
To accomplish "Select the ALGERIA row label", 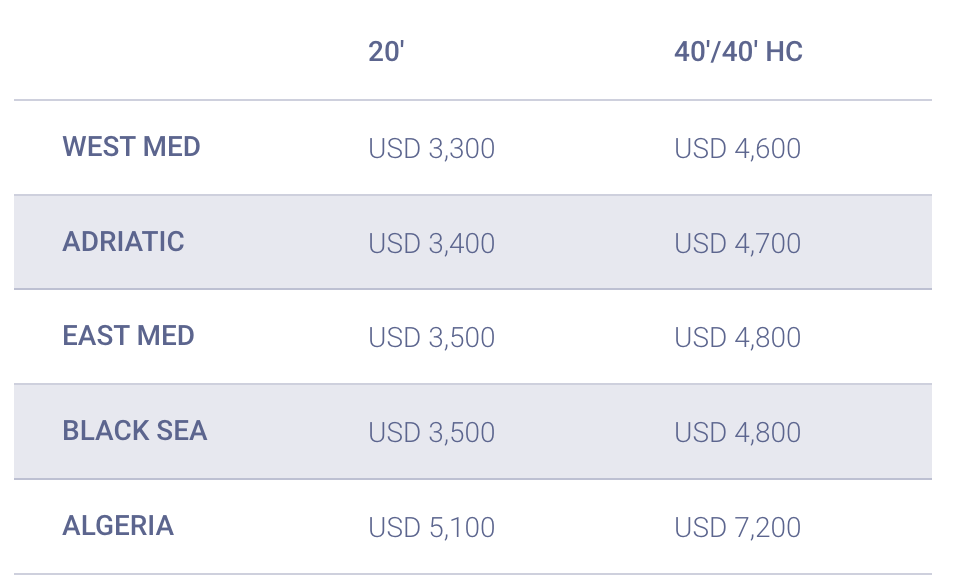I will click(118, 526).
